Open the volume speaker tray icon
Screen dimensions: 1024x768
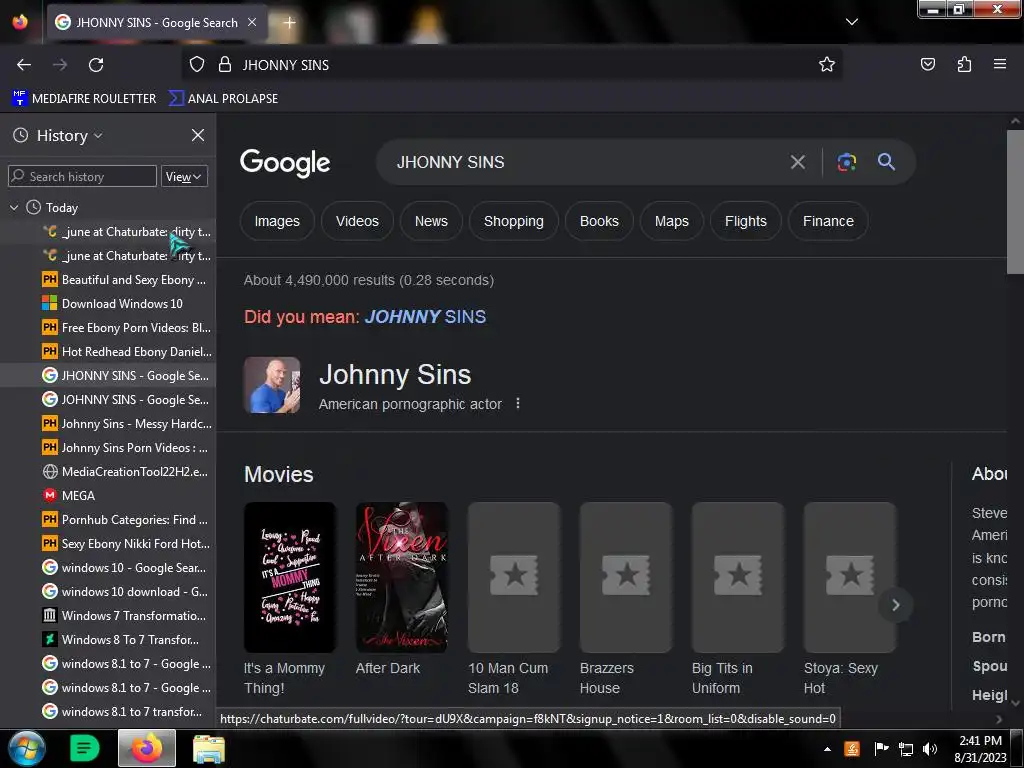pos(929,749)
